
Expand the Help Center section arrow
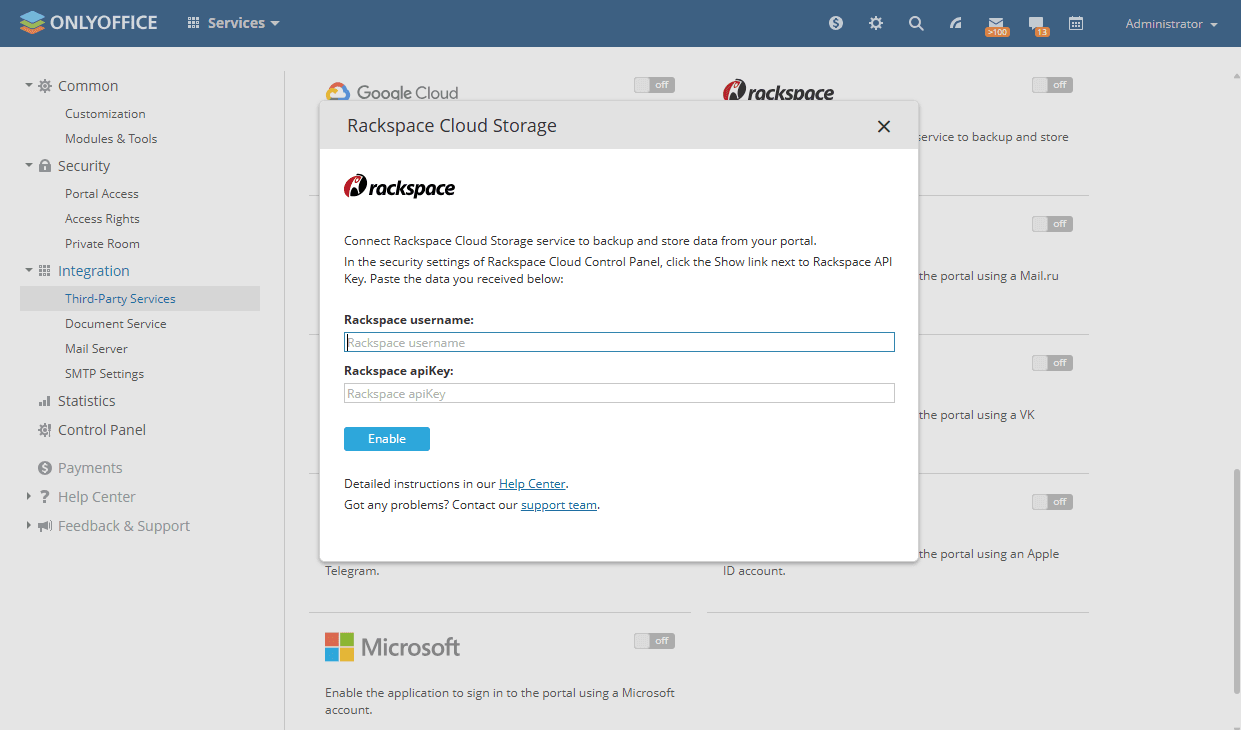pos(29,496)
